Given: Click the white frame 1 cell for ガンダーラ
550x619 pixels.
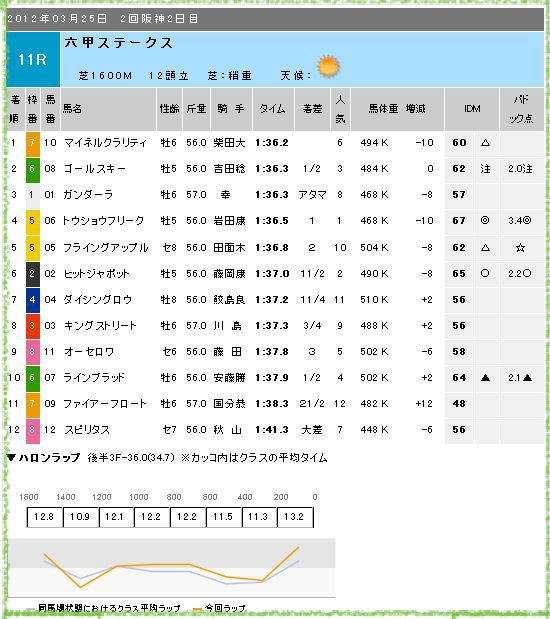Looking at the screenshot, I should coord(33,195).
